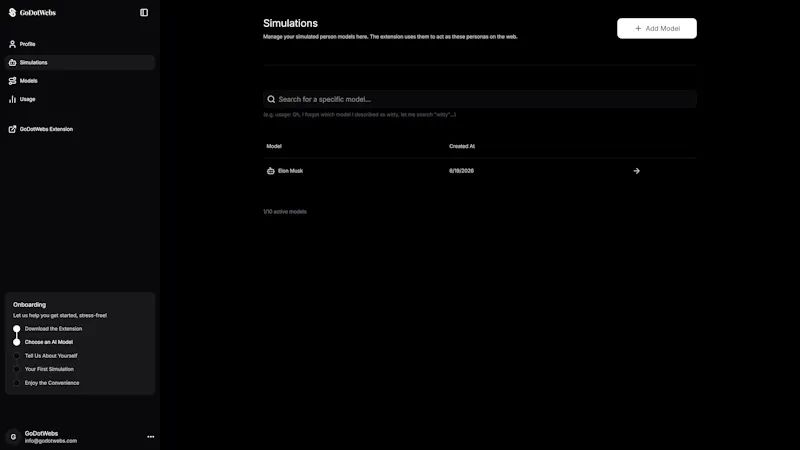
Task: Open the Profile page
Action: coord(80,44)
